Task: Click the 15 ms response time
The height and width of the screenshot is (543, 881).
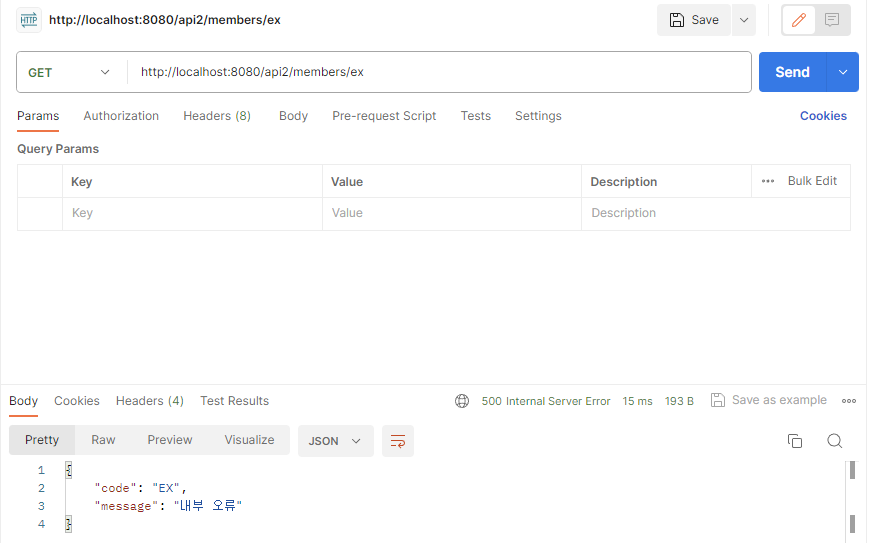Action: point(637,401)
